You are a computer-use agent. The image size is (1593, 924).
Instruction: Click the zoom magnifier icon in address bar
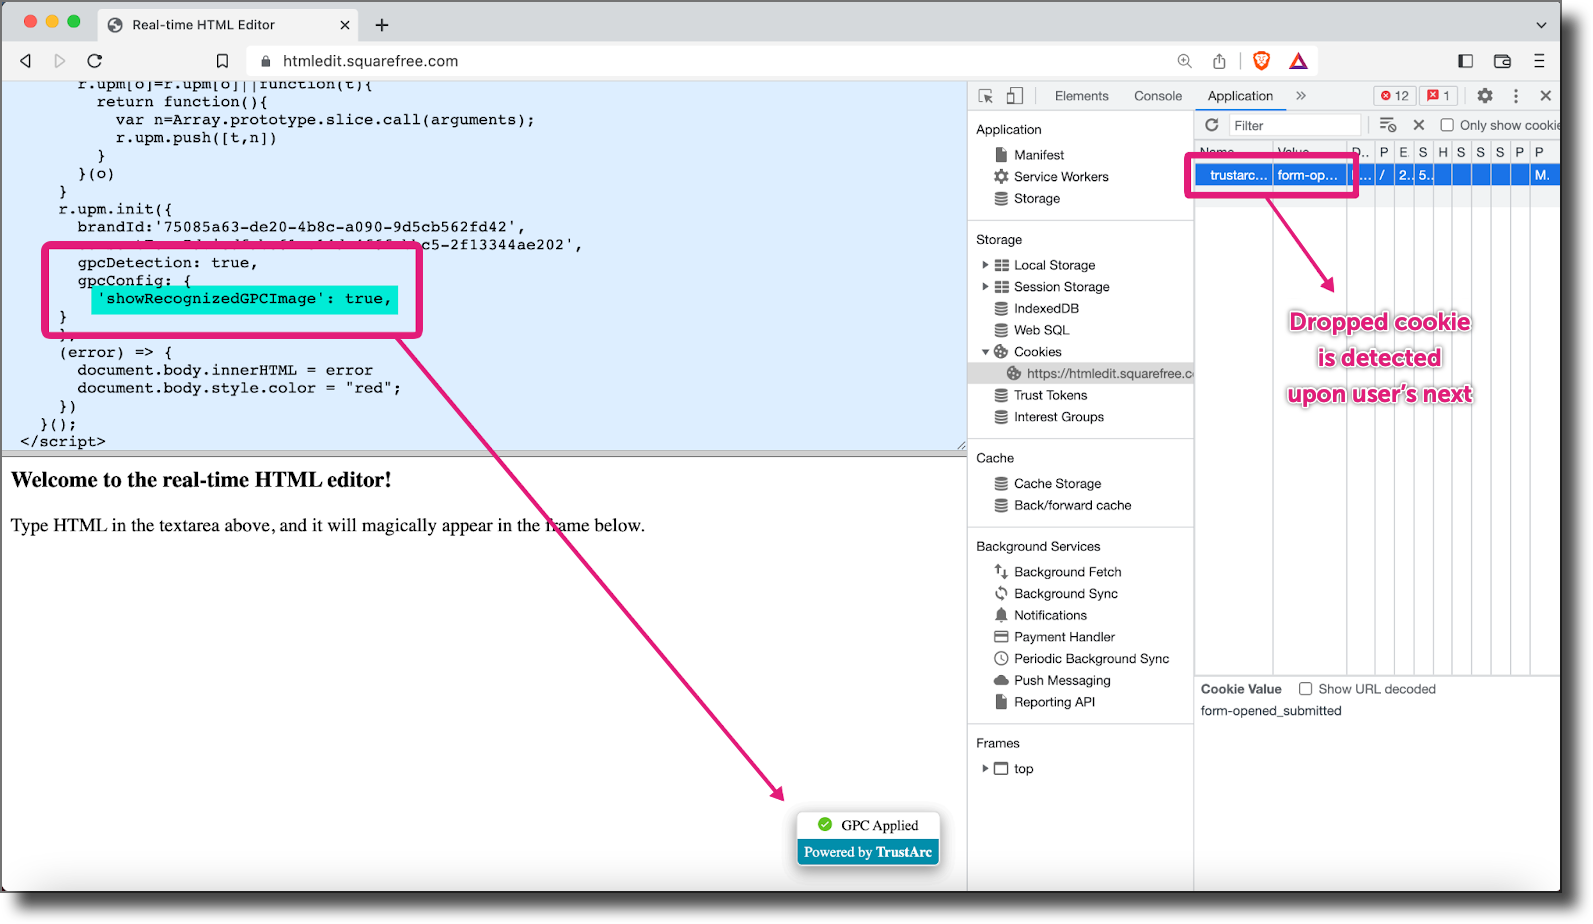[1185, 61]
